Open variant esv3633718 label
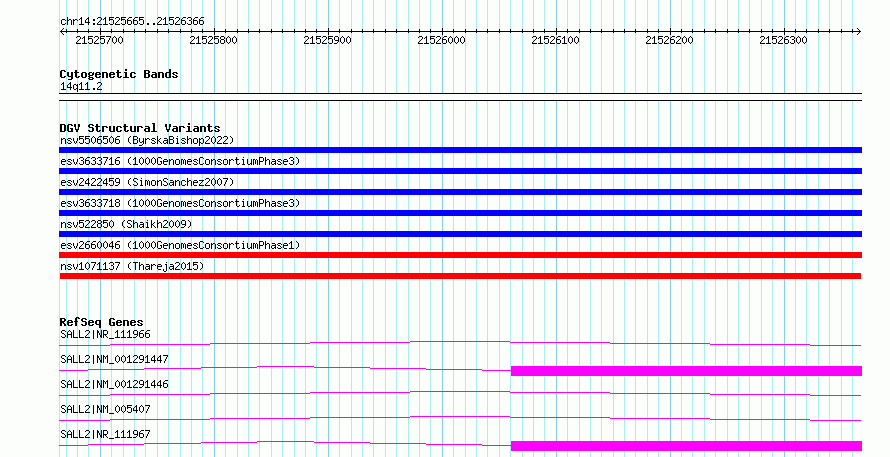Viewport: 890px width, 457px height. coord(180,203)
